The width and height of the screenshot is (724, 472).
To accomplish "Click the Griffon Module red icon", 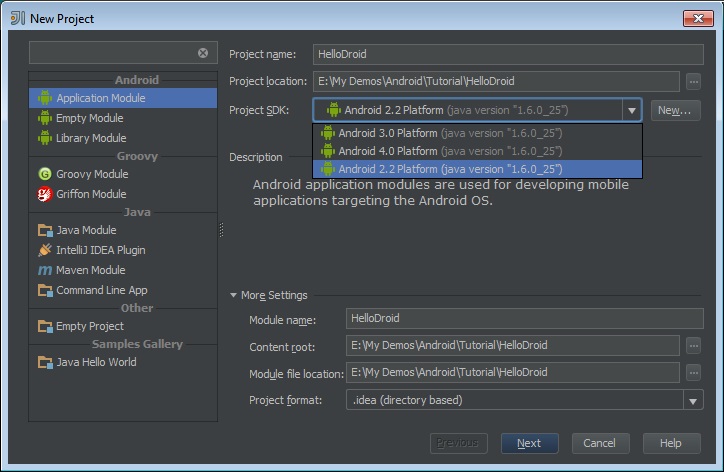I will 45,194.
